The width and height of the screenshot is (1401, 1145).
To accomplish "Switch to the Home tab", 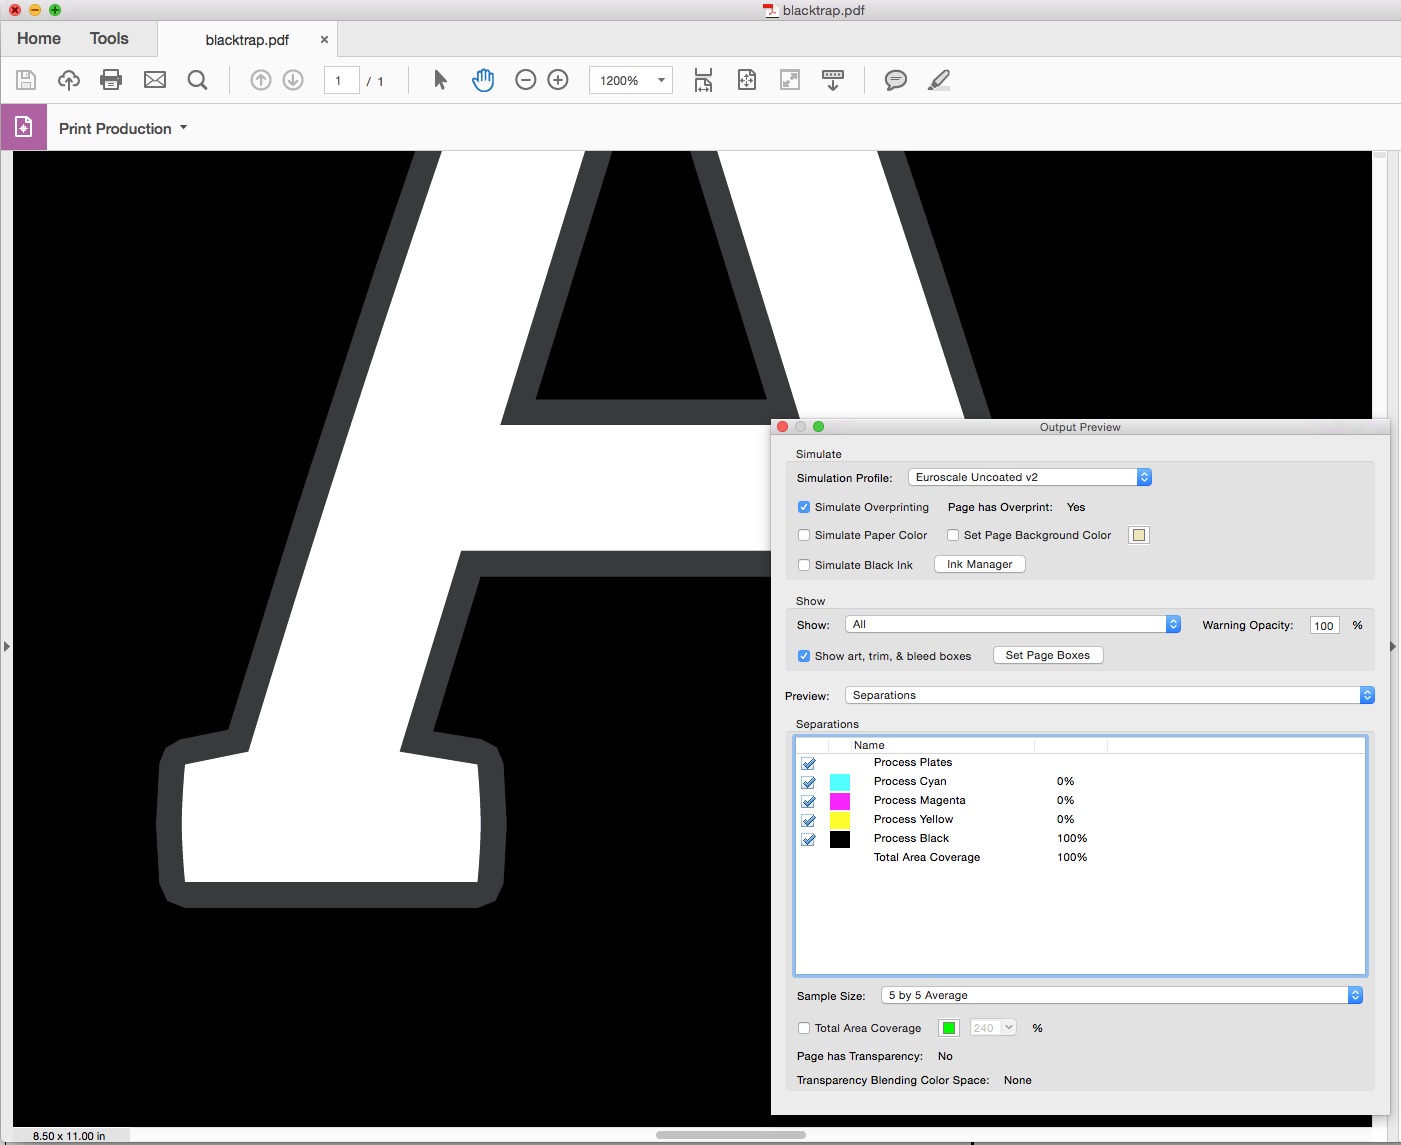I will click(x=39, y=38).
